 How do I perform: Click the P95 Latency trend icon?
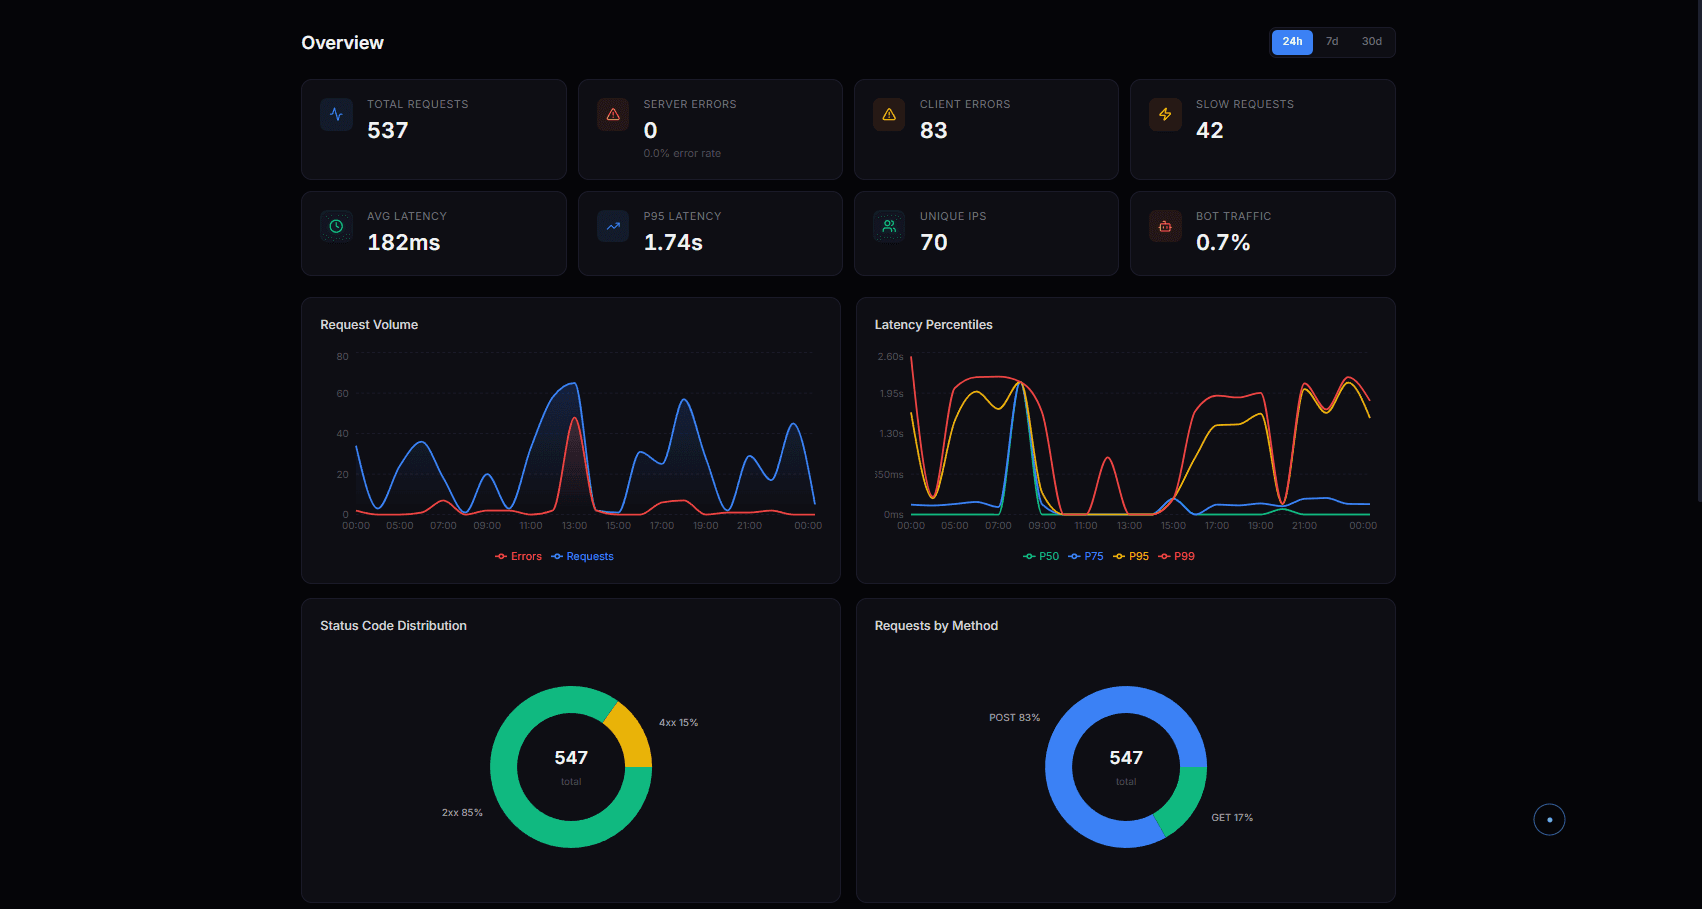(613, 227)
